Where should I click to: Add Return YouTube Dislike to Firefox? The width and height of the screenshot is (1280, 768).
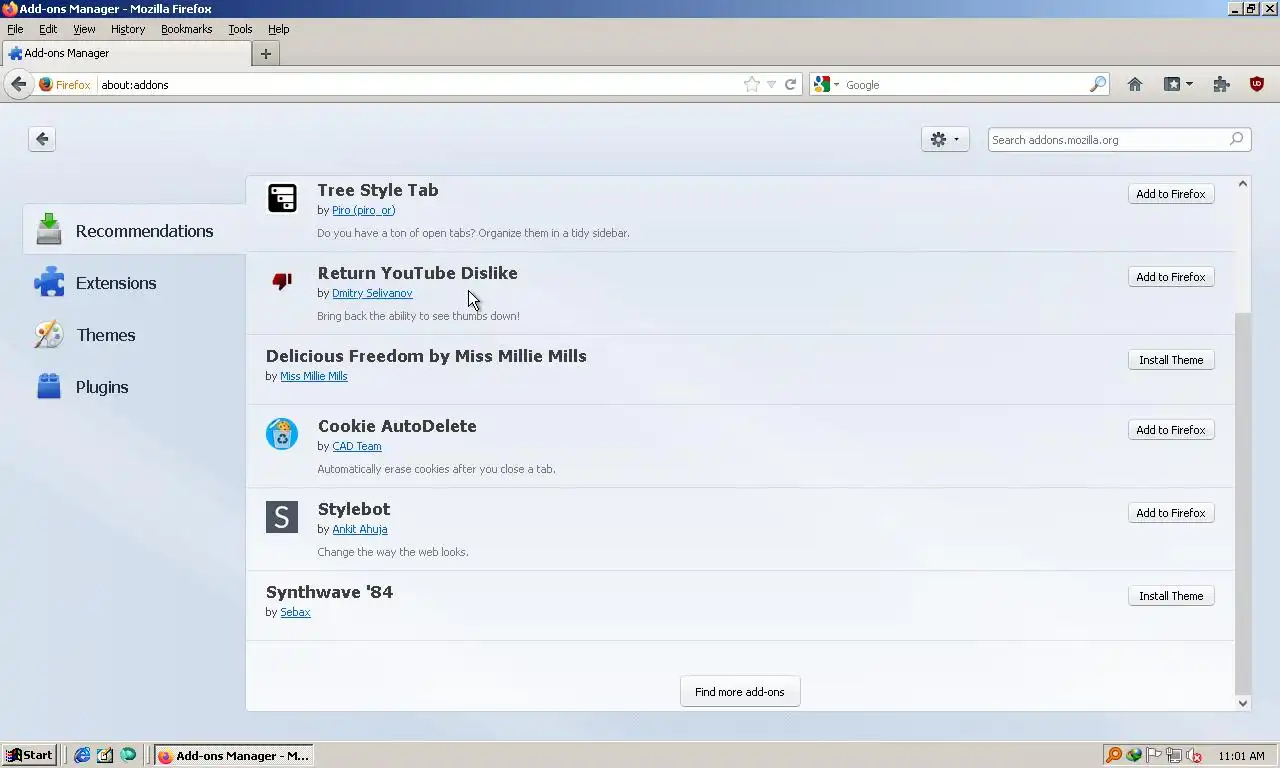[x=1171, y=277]
